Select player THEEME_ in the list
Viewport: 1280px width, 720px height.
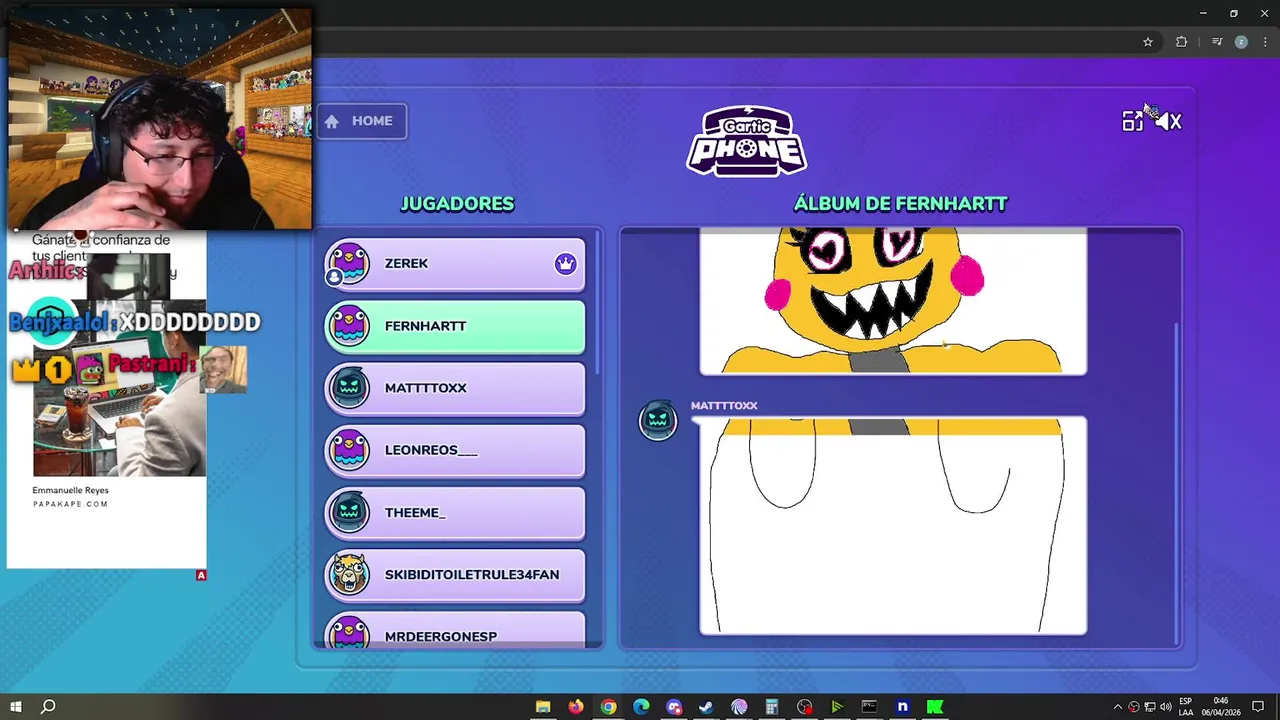(x=455, y=512)
